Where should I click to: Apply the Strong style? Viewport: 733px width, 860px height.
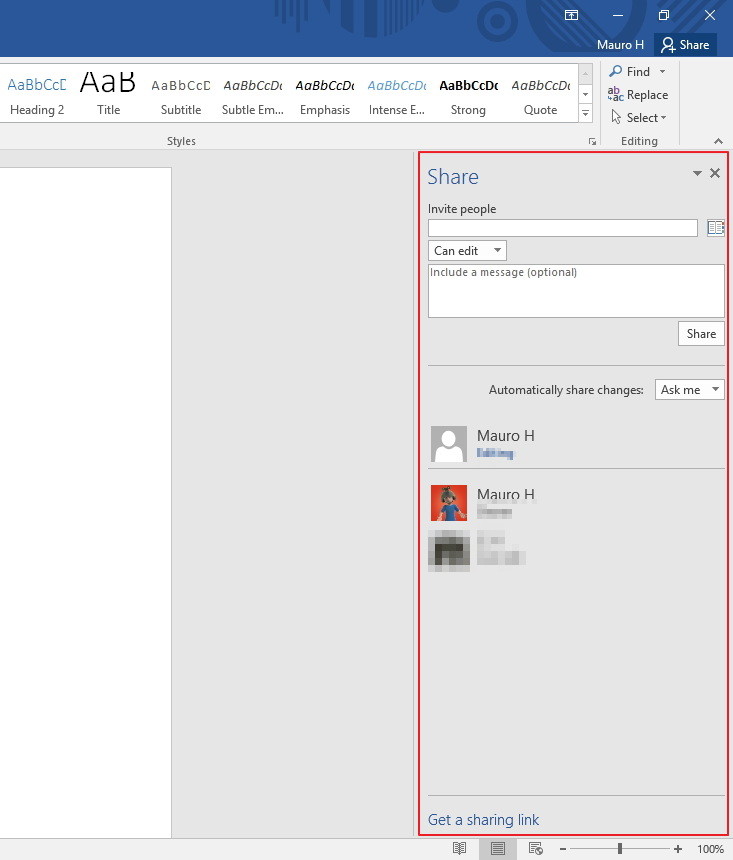pyautogui.click(x=469, y=94)
